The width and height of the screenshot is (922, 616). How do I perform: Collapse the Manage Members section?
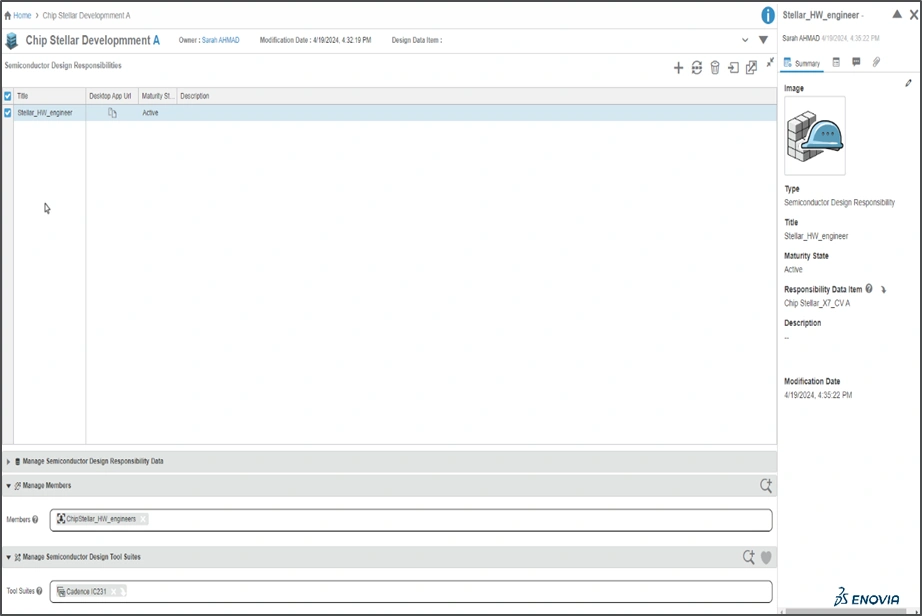[8, 486]
